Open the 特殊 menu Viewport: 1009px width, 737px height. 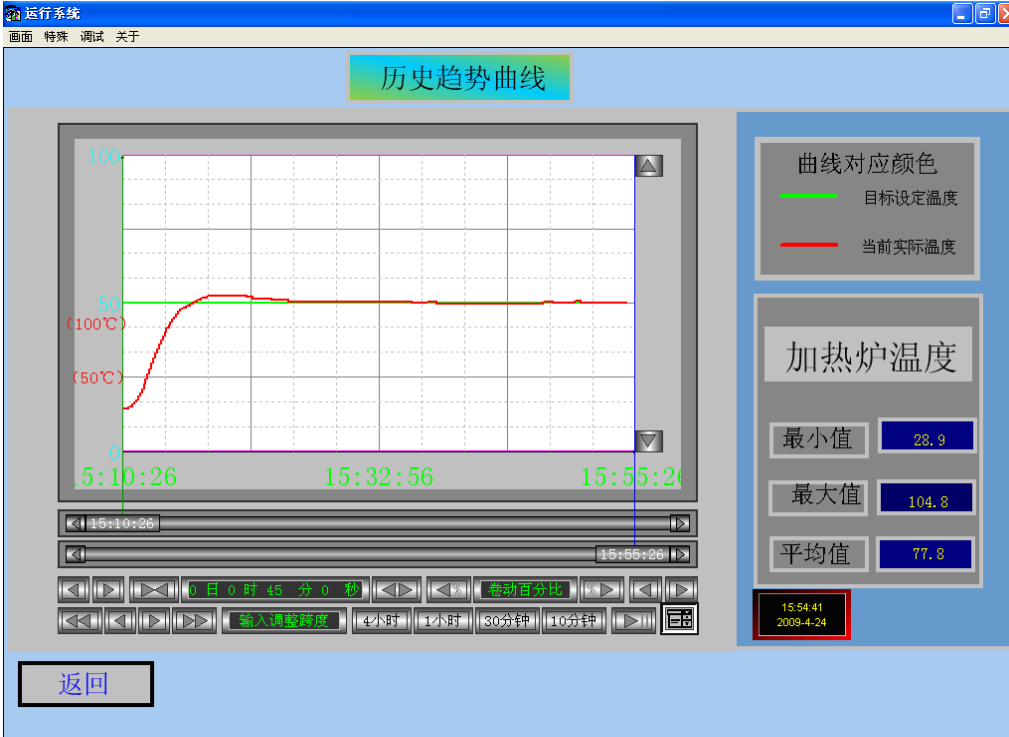click(x=56, y=37)
